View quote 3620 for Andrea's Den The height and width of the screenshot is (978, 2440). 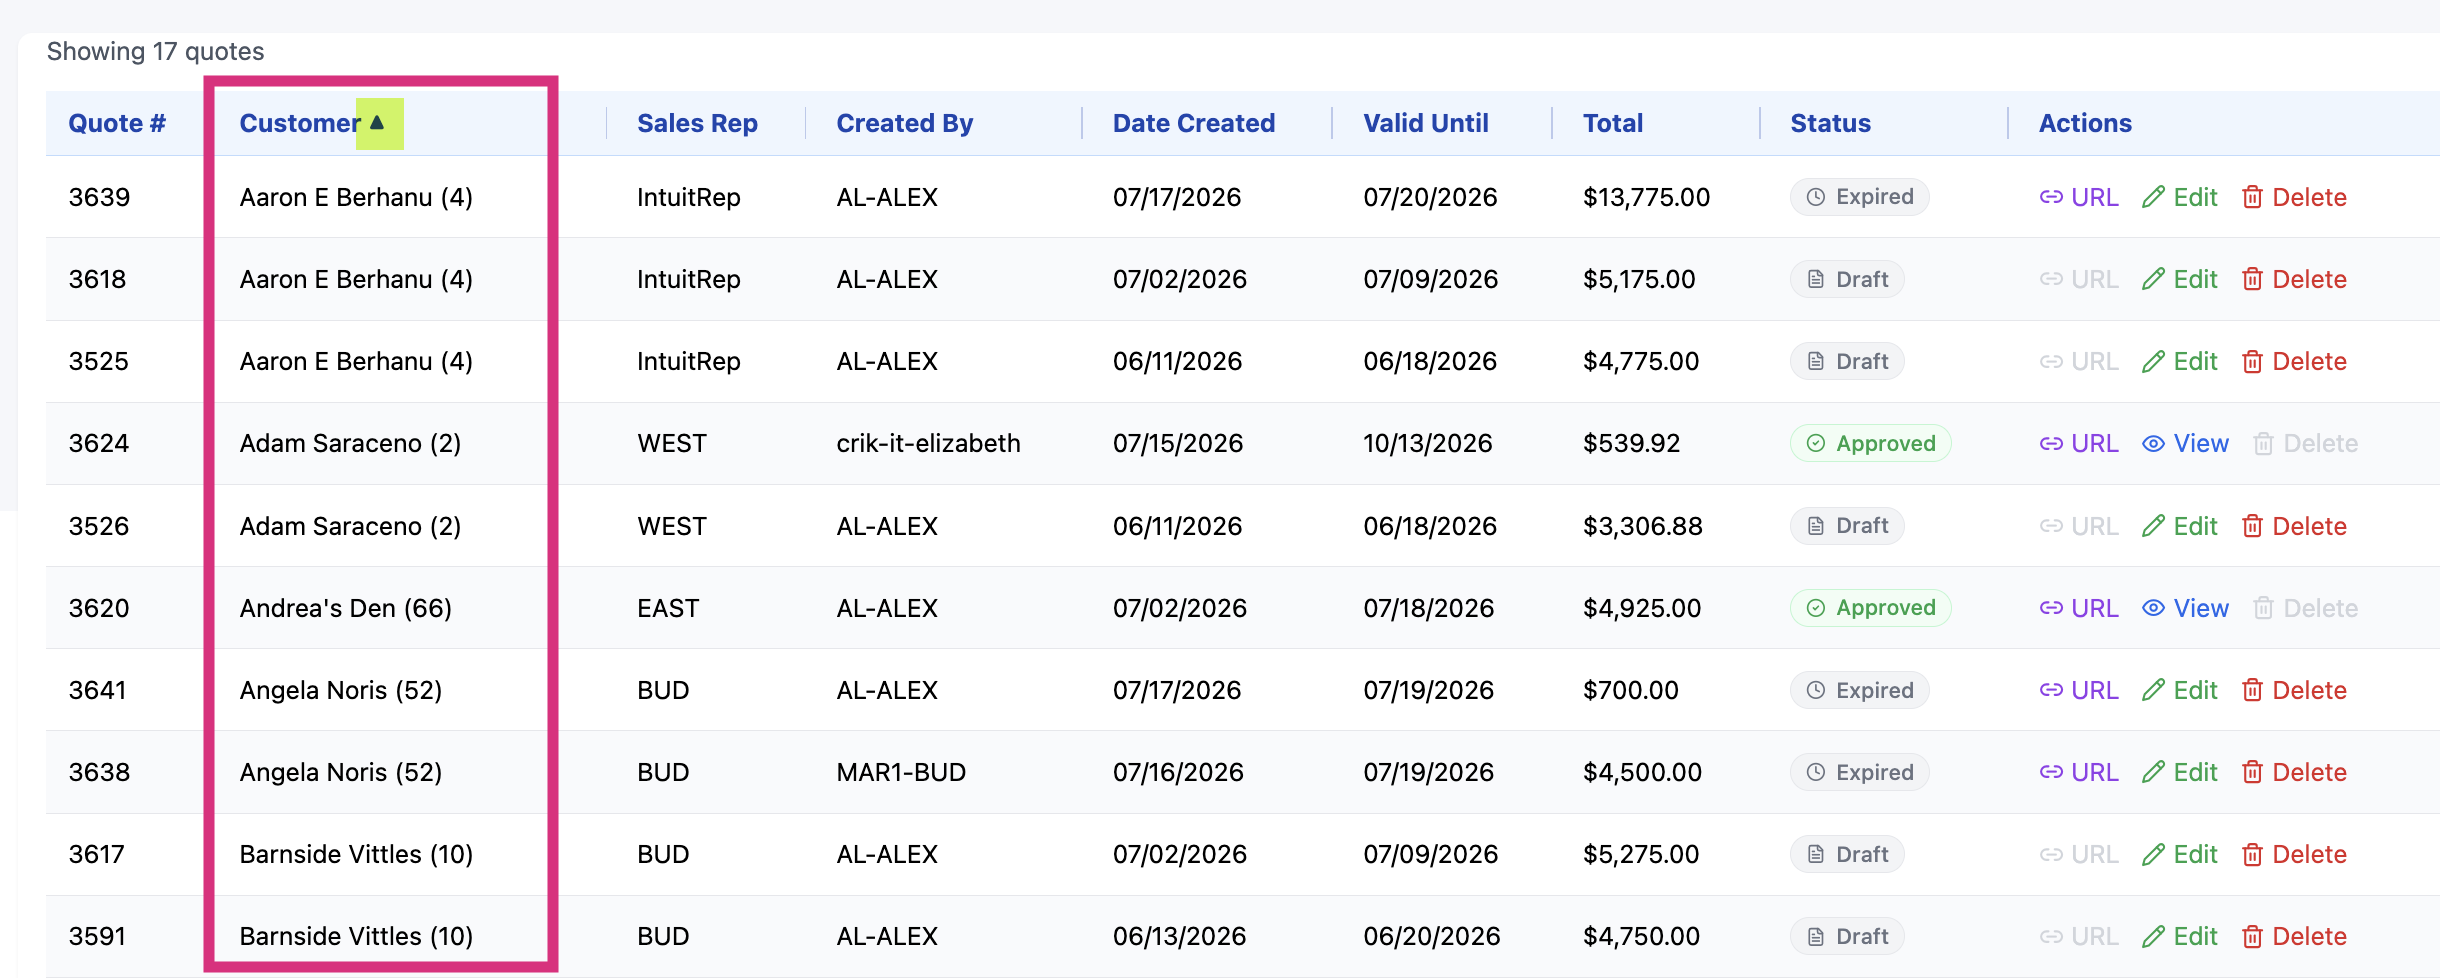(x=2185, y=608)
